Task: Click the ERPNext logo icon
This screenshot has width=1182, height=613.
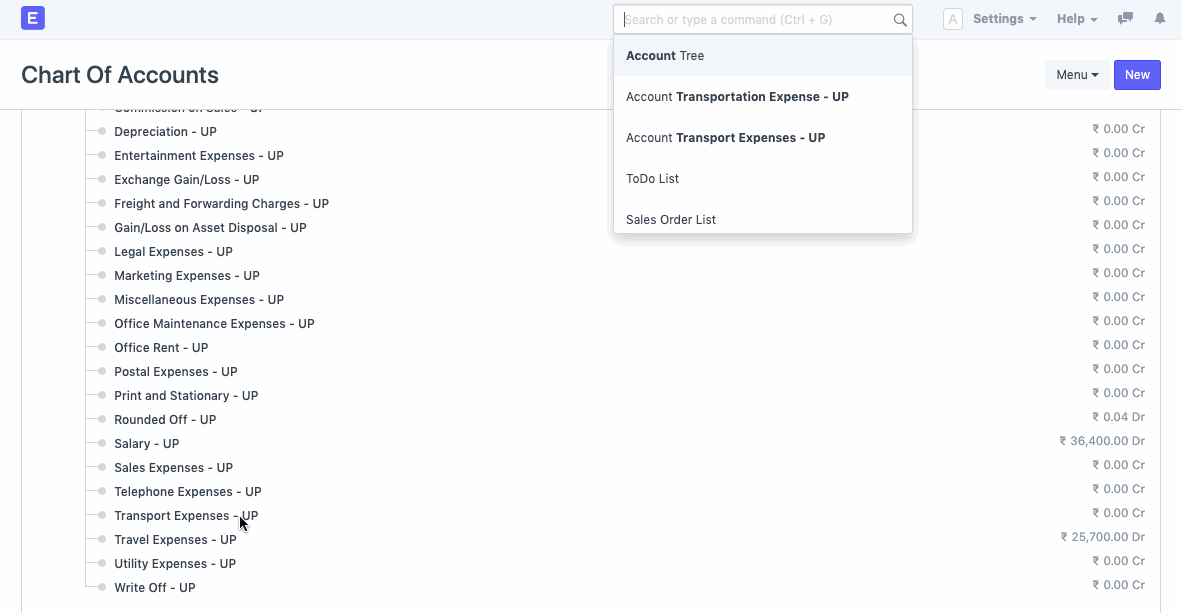Action: 33,18
